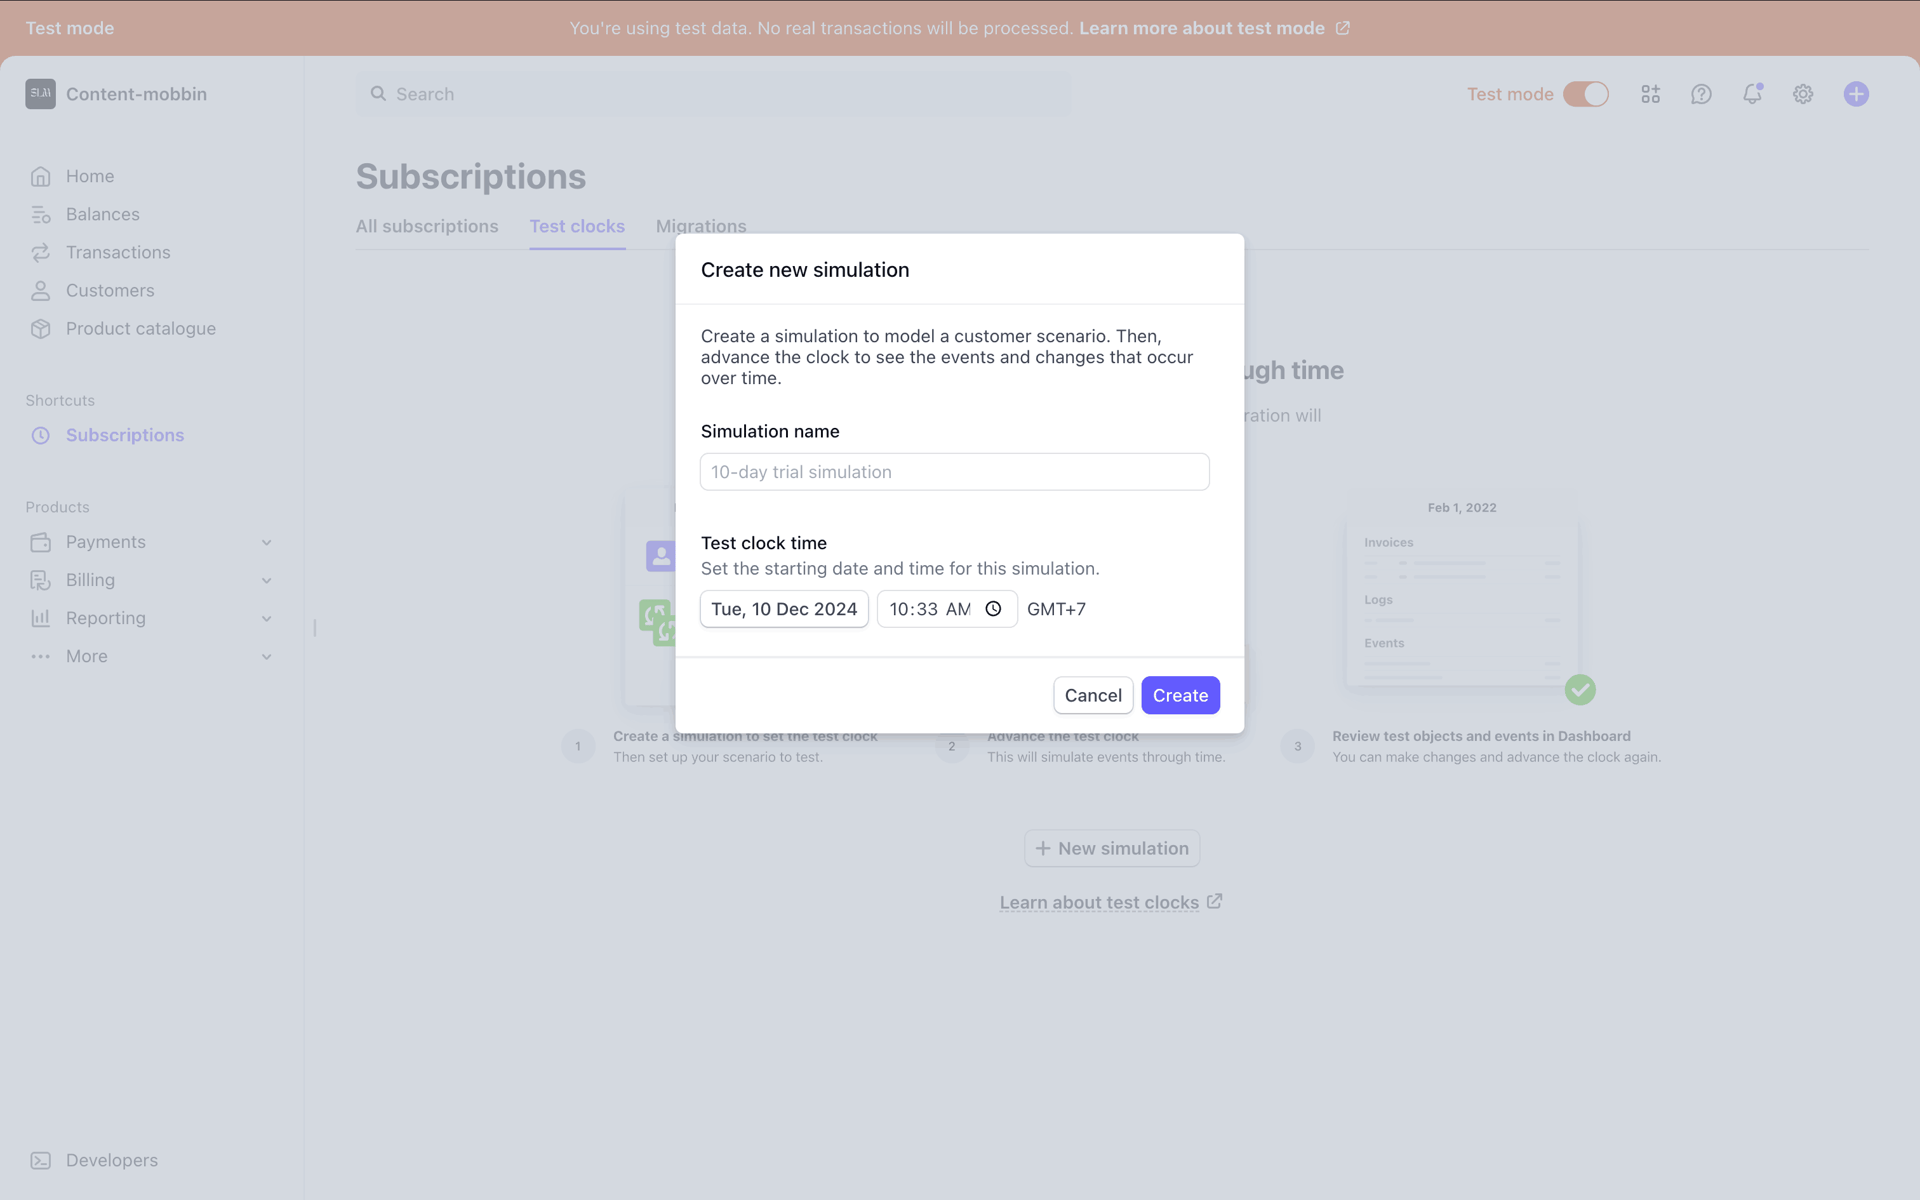Click the 10:33 AM time field

[947, 609]
